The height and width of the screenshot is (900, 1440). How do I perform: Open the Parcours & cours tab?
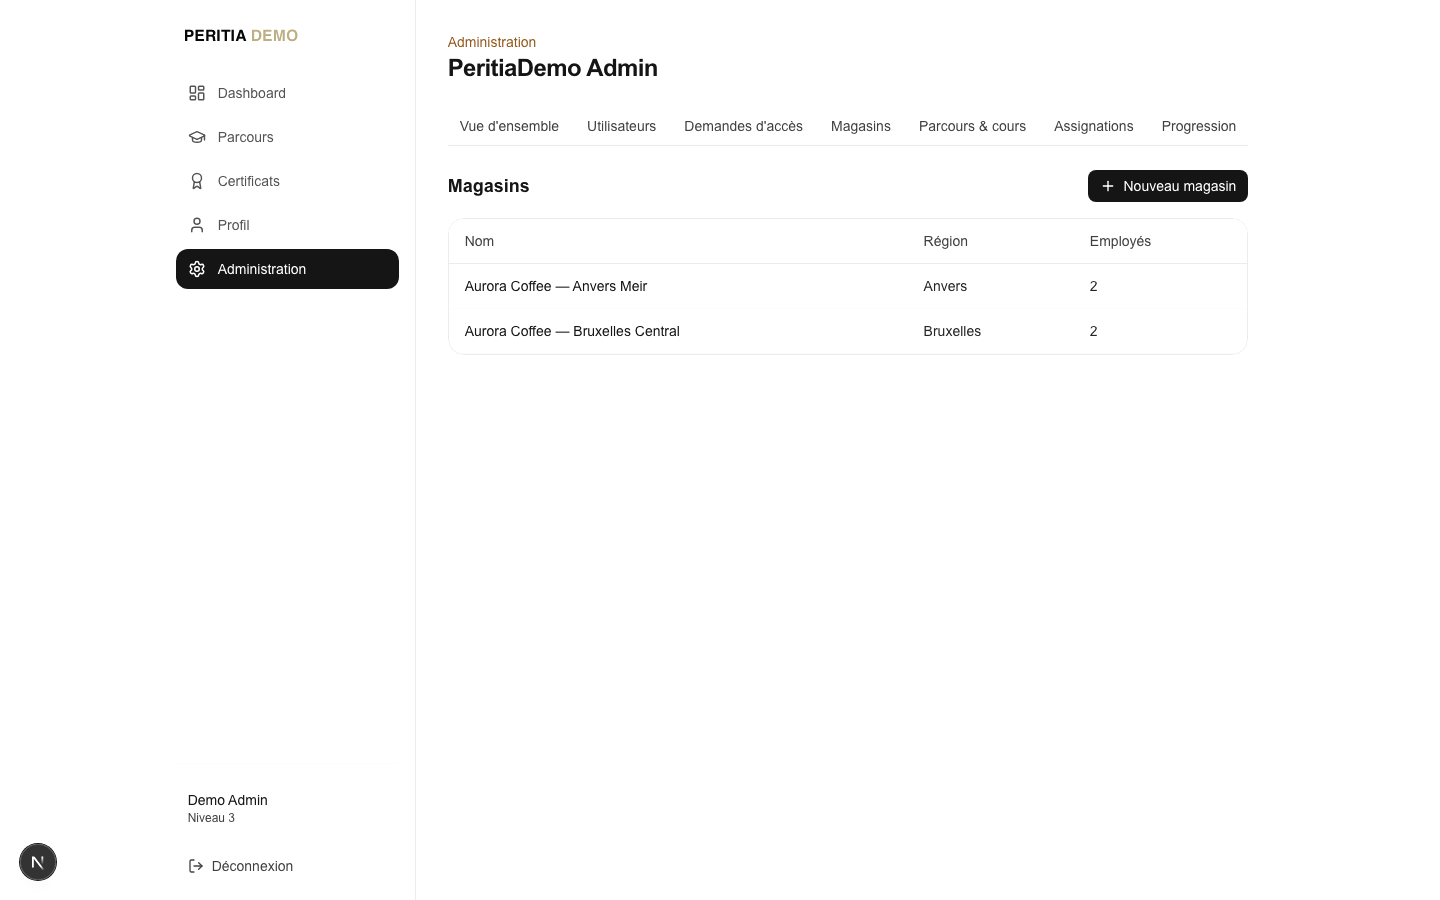point(972,126)
